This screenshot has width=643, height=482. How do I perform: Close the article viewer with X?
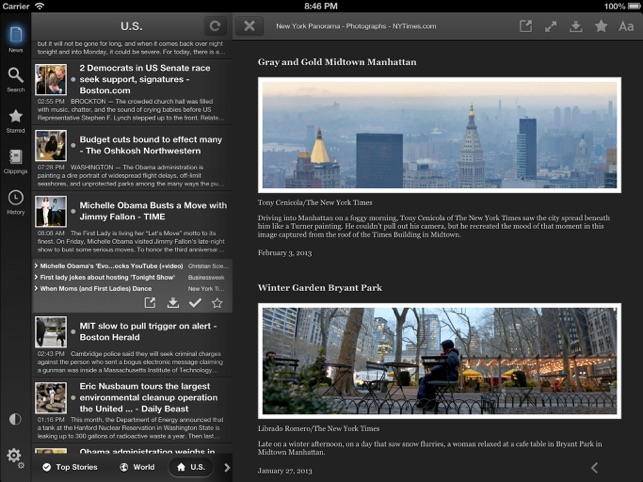click(x=249, y=26)
